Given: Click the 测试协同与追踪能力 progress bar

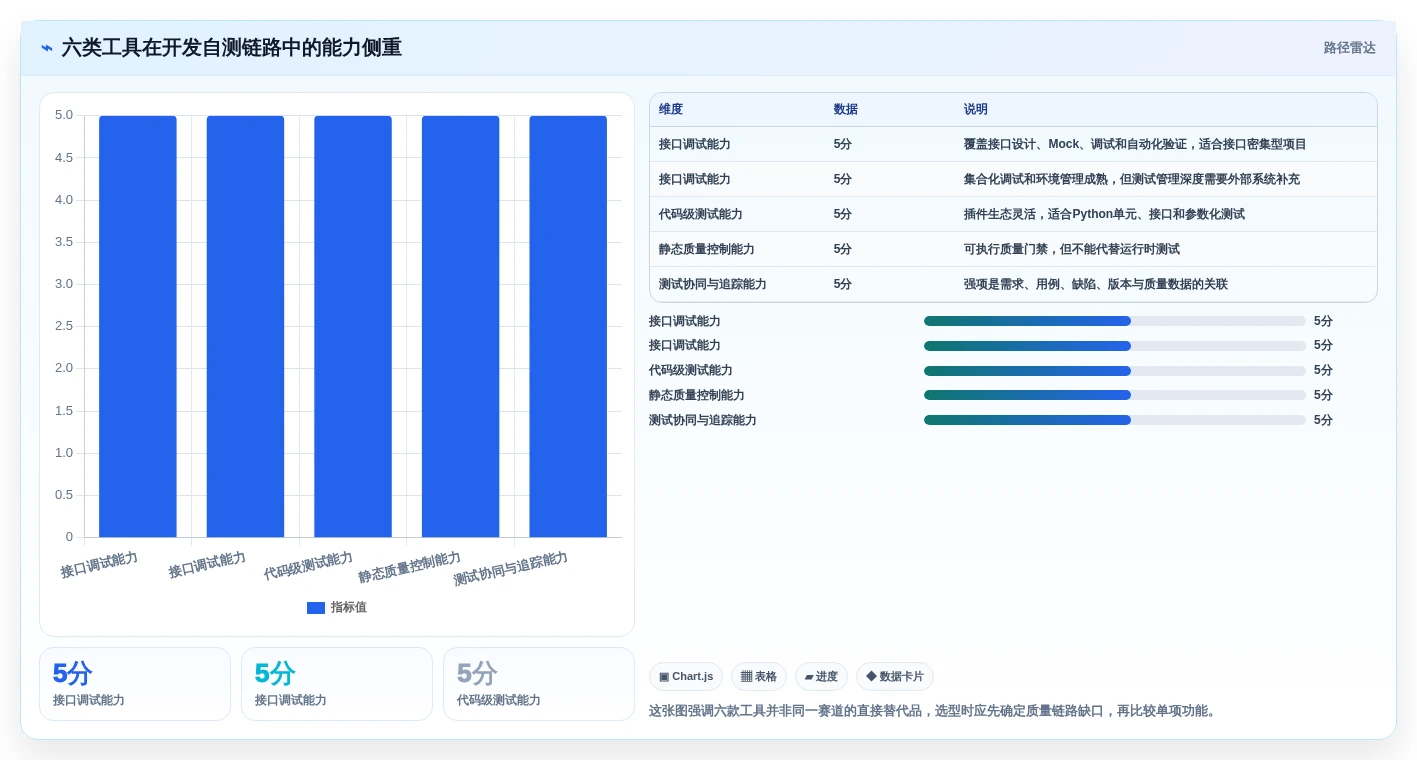Looking at the screenshot, I should pos(1115,421).
